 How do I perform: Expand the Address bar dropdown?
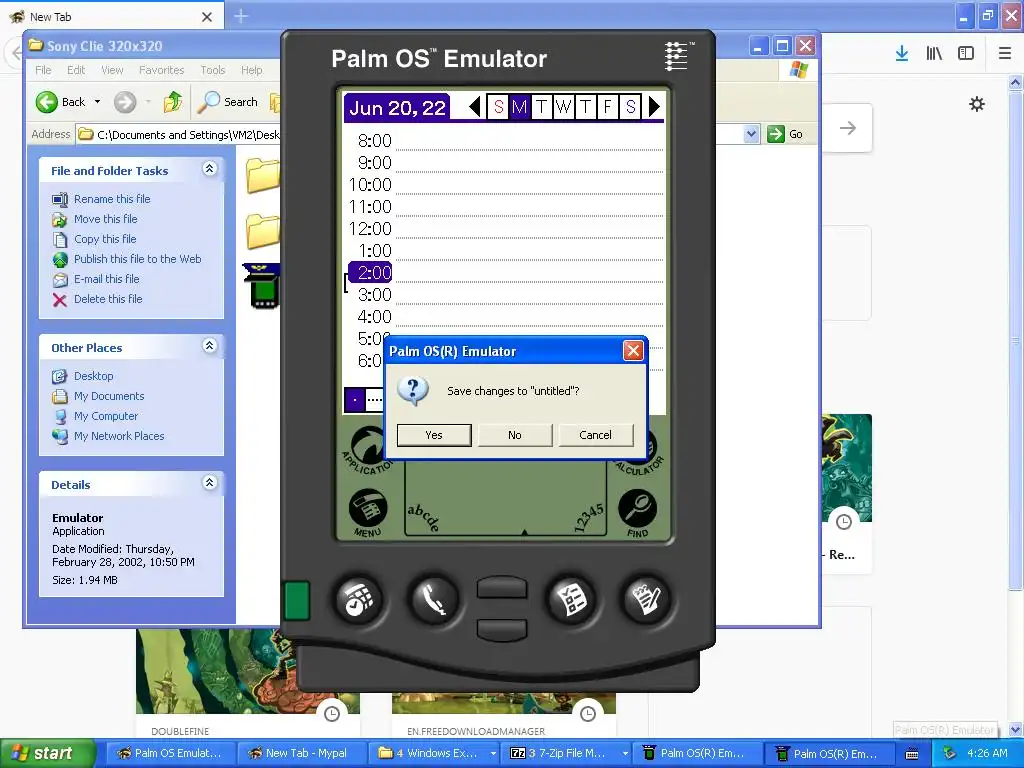[751, 134]
